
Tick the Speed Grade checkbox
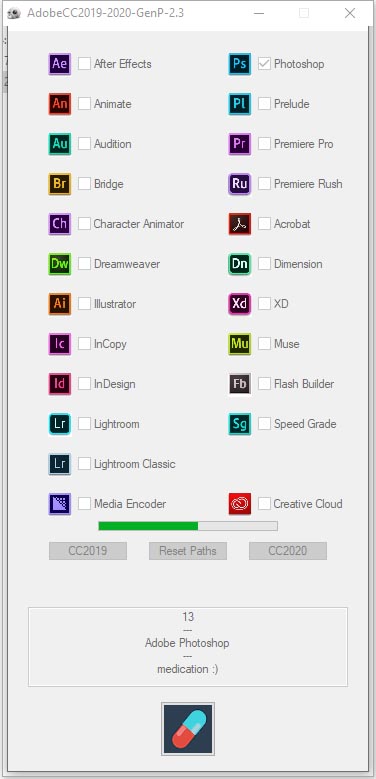point(264,423)
